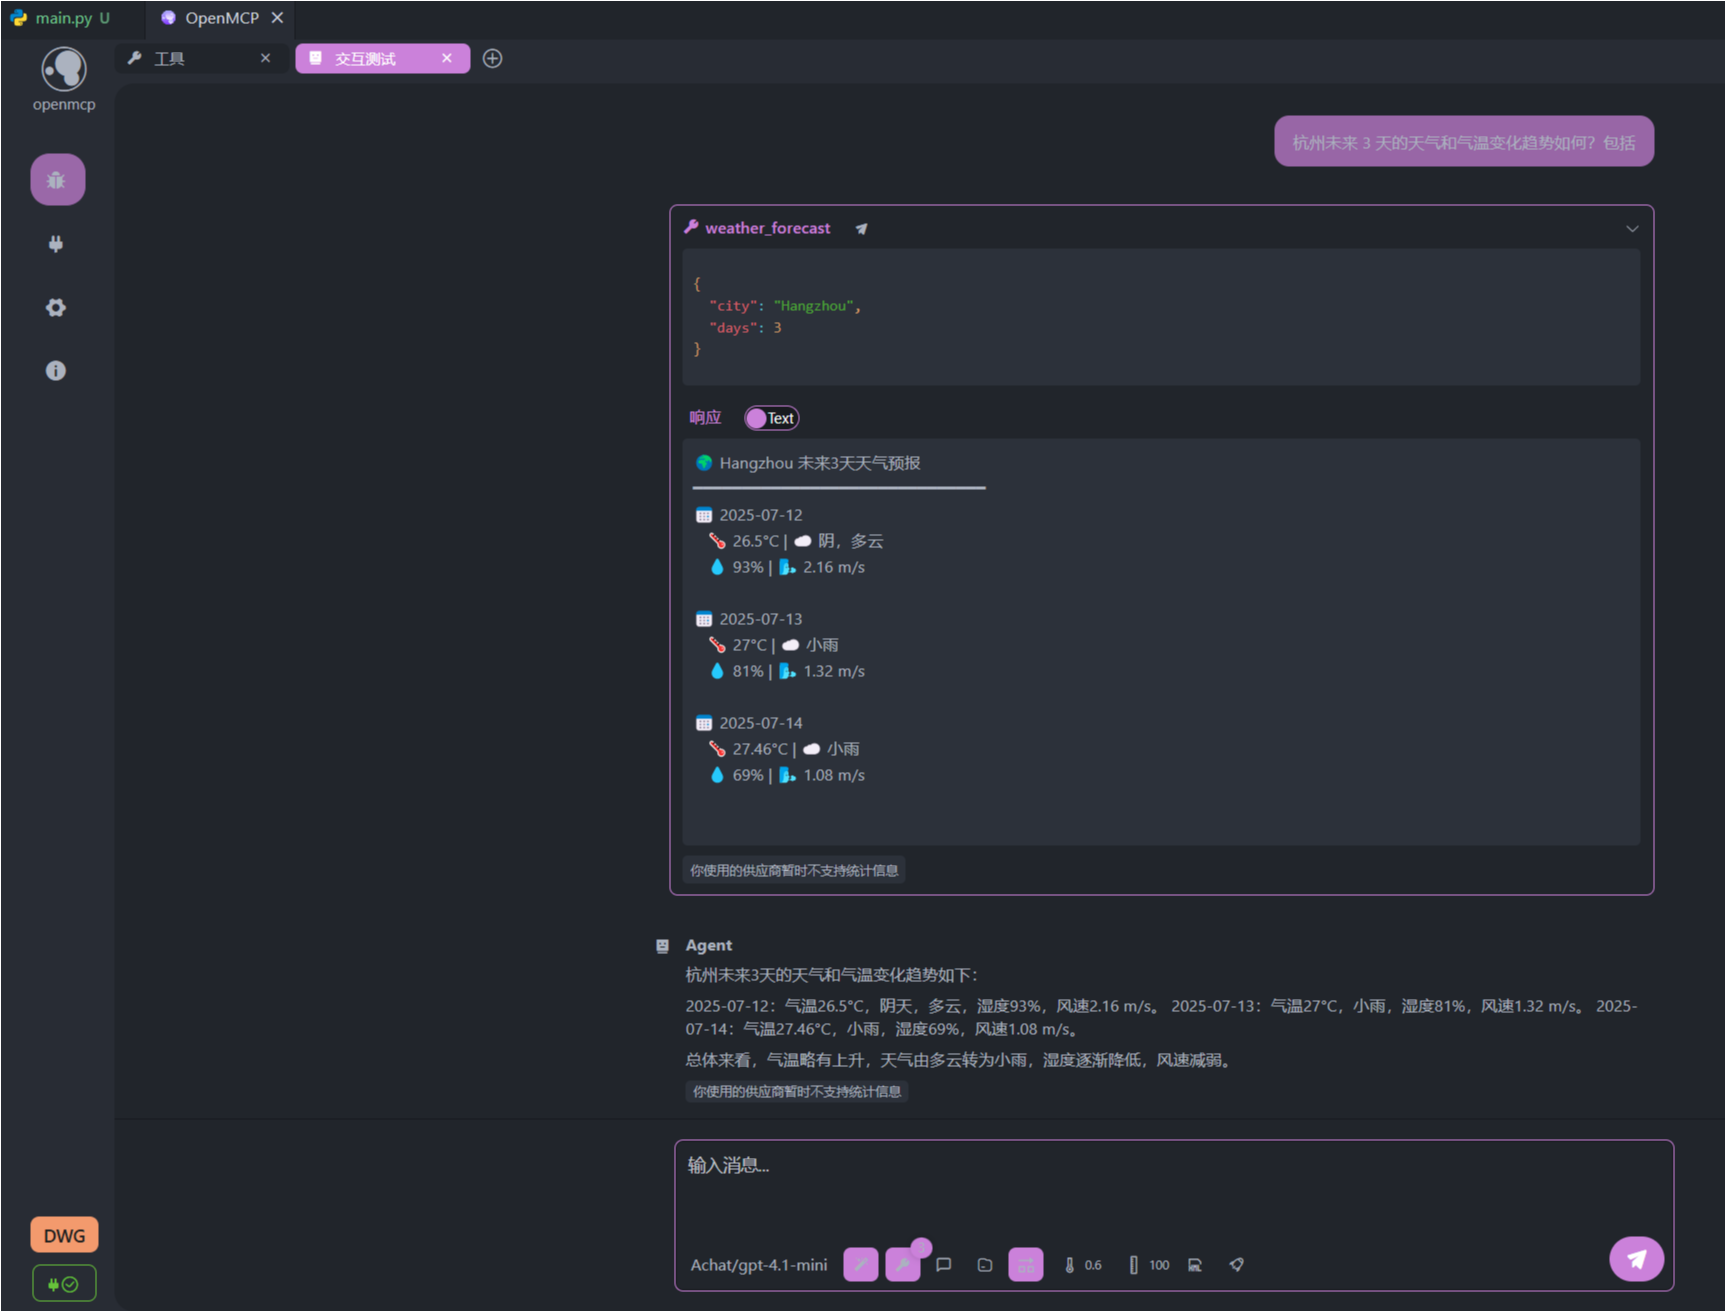Add a new tab with plus icon
The image size is (1725, 1312).
click(x=492, y=58)
